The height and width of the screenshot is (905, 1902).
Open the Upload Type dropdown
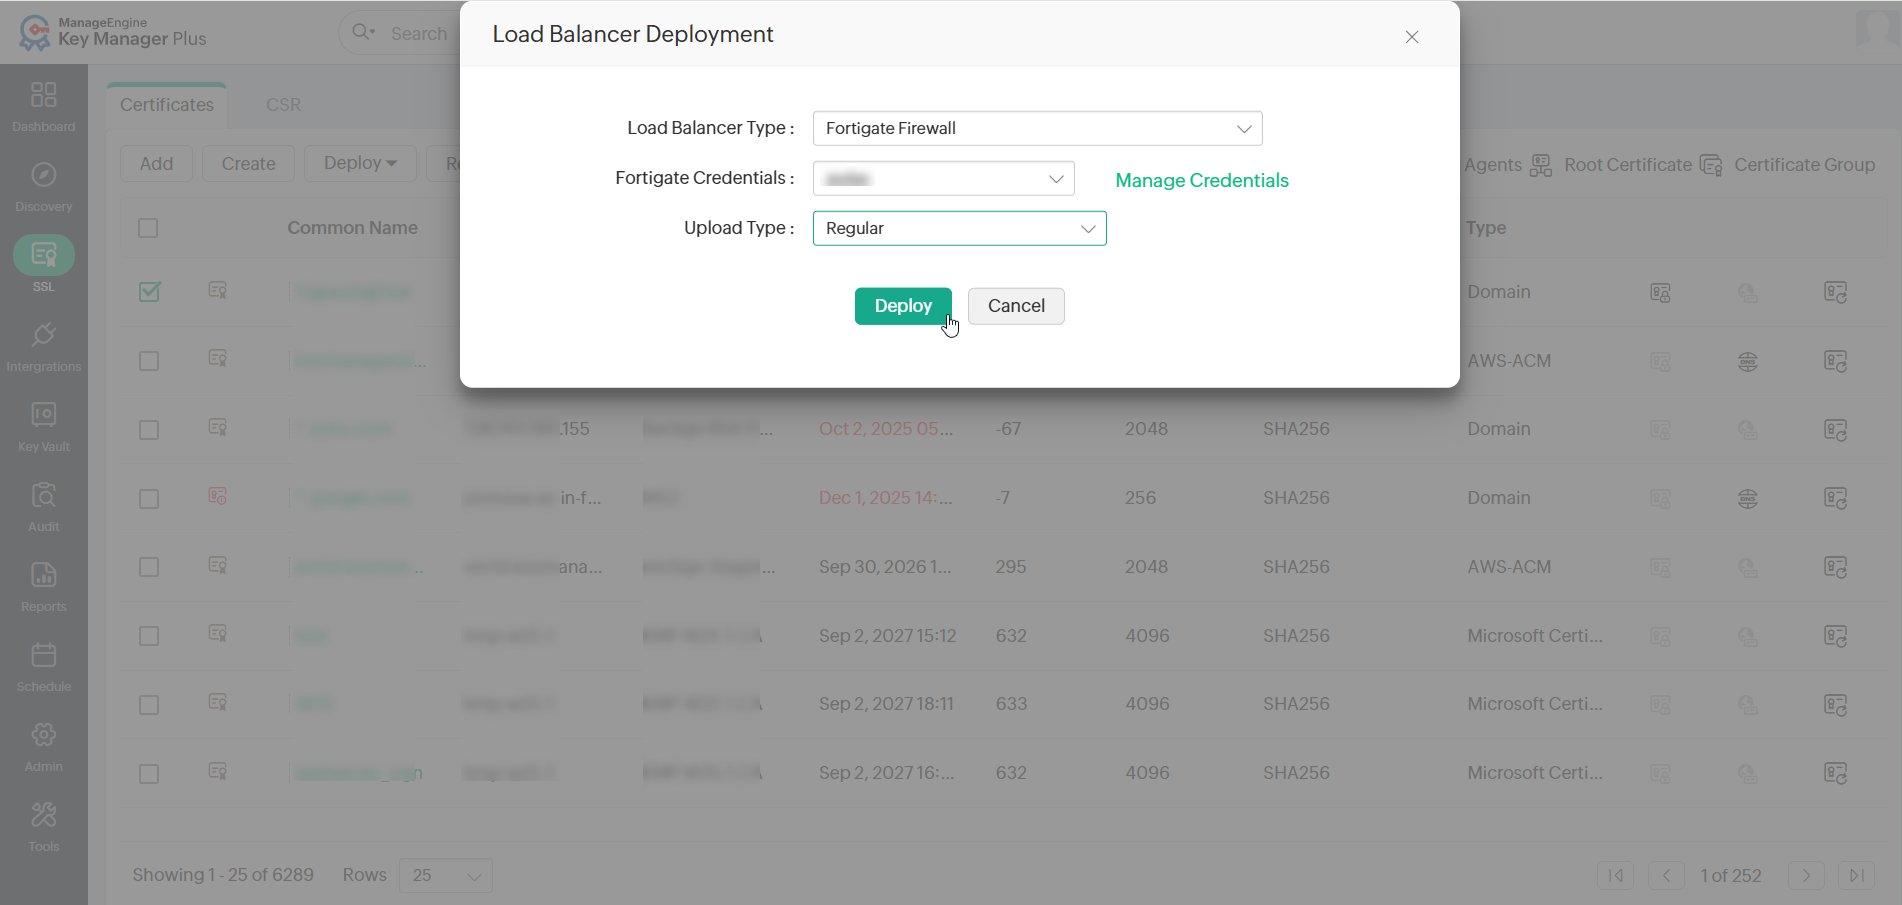[x=959, y=228]
